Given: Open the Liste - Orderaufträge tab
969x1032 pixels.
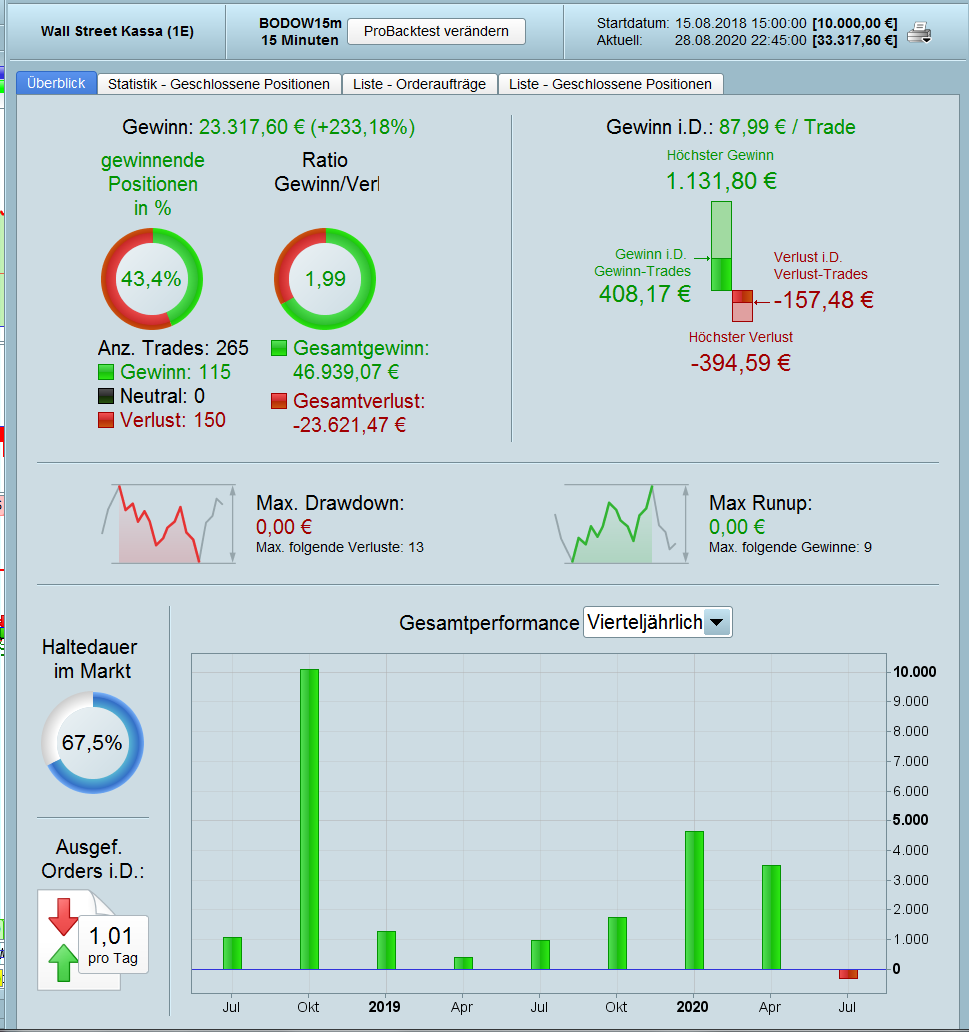Looking at the screenshot, I should [419, 84].
